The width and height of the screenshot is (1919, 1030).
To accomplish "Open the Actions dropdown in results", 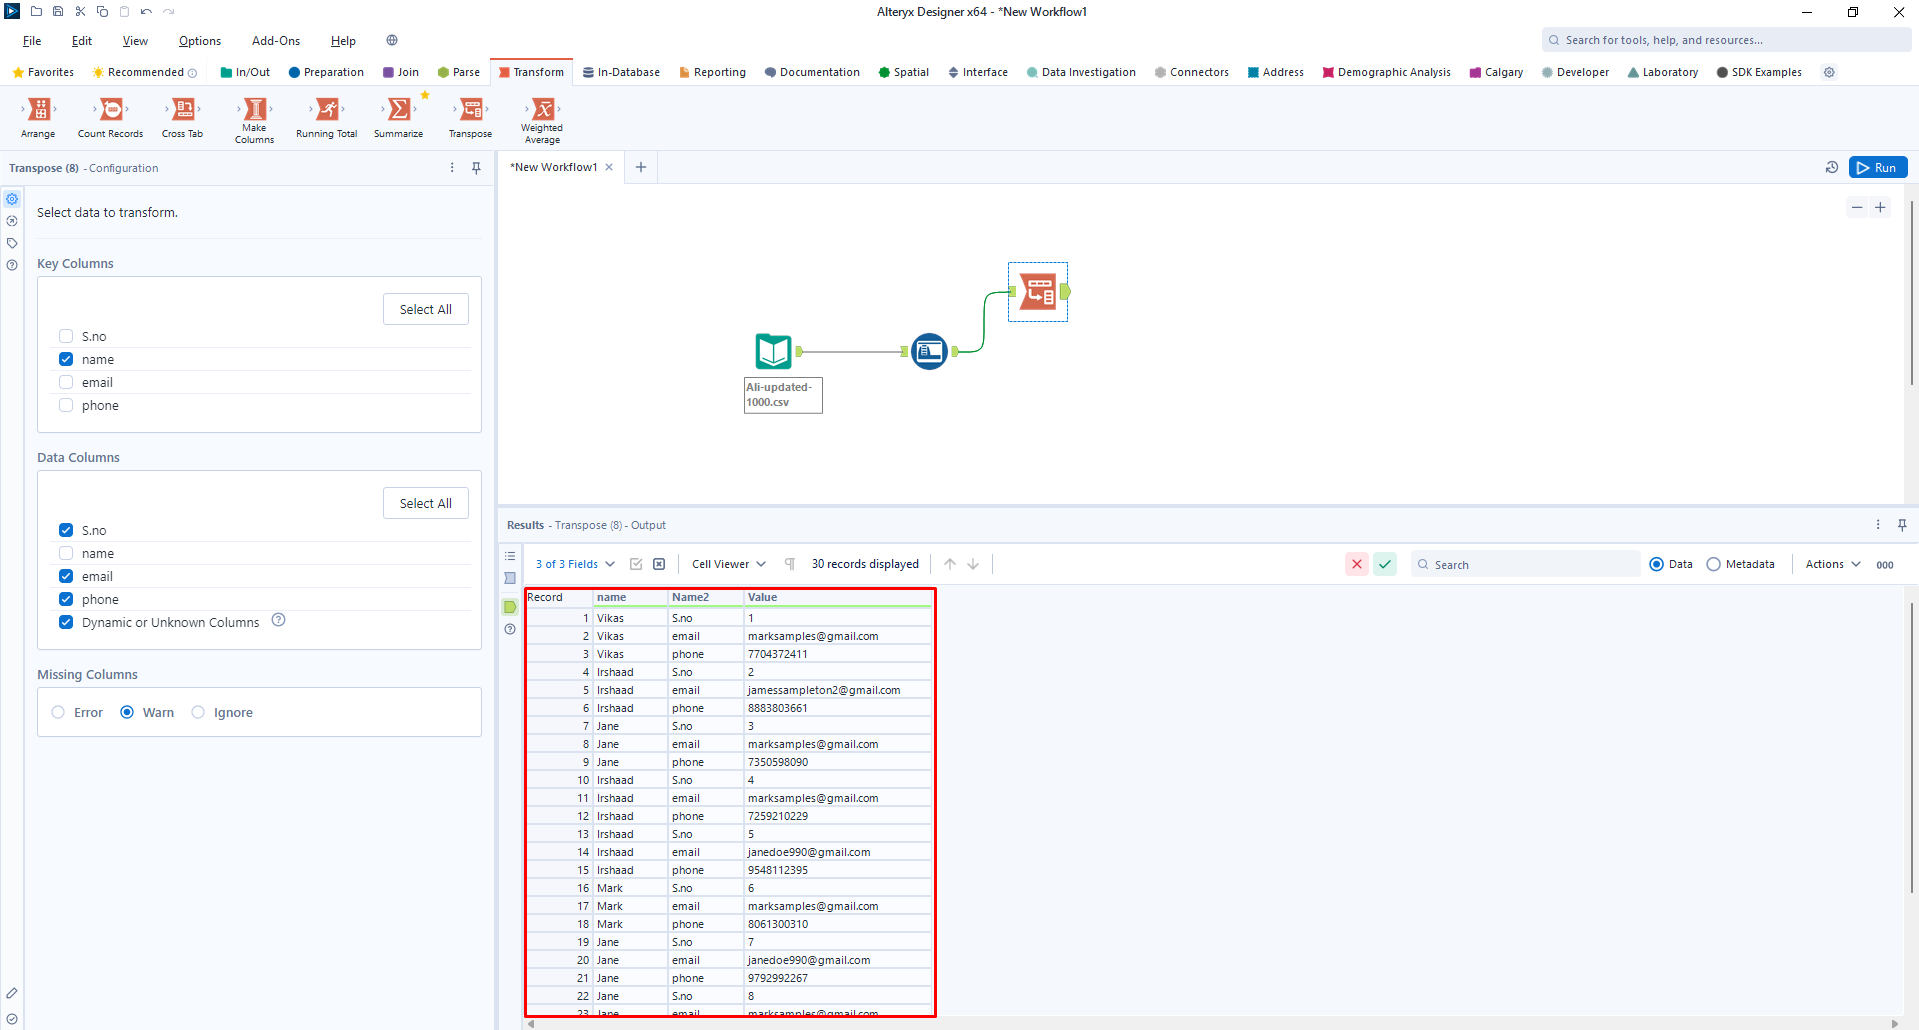I will tap(1832, 564).
